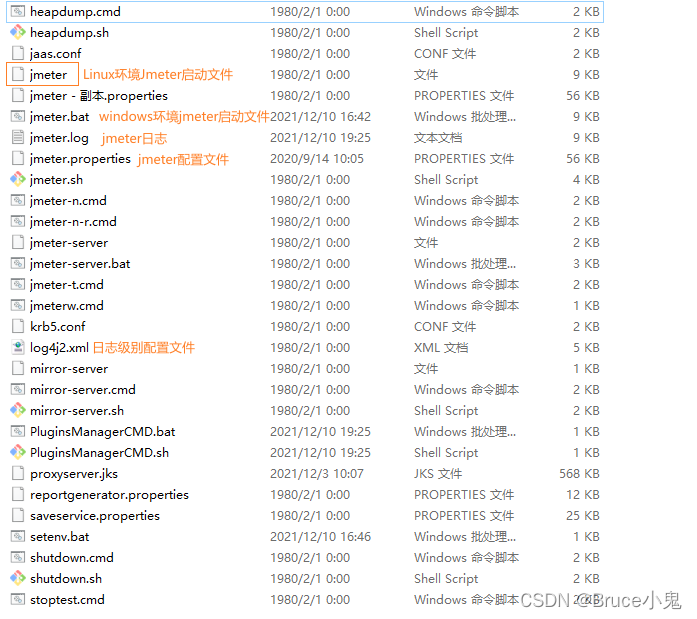Select the reportgenerator.properties file name
The height and width of the screenshot is (619, 697).
point(109,495)
